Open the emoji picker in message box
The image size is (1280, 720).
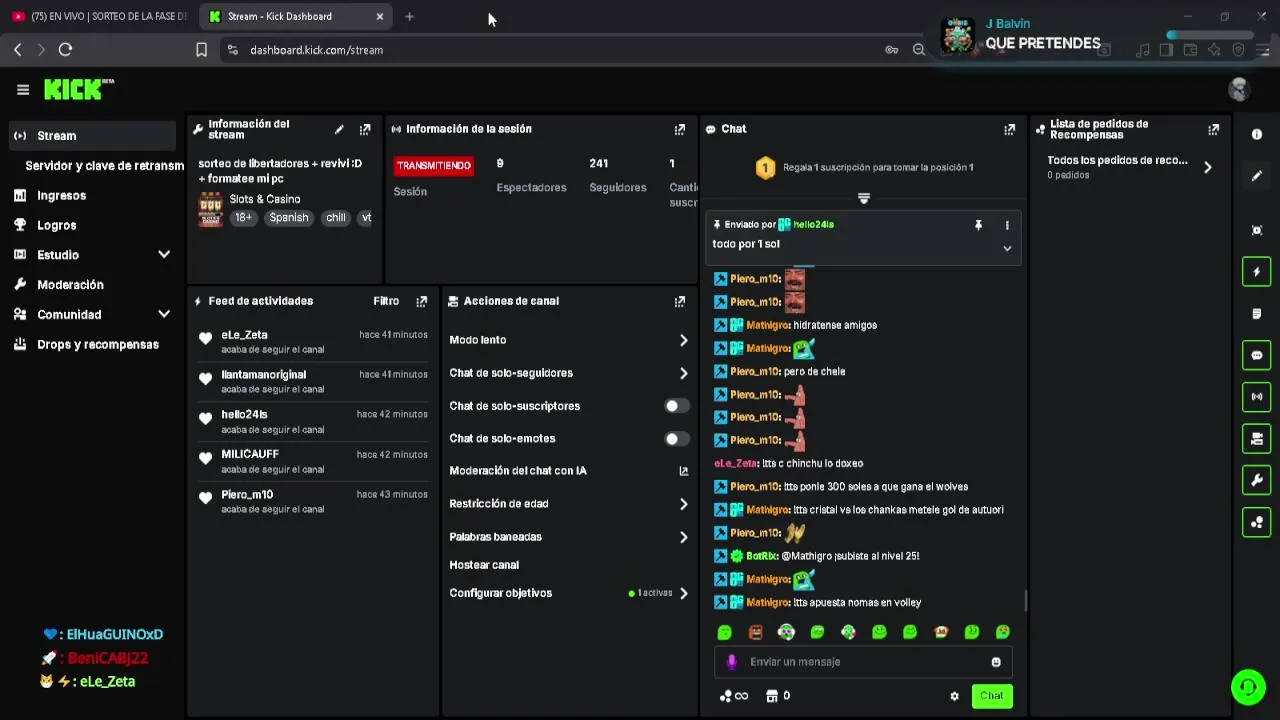(x=996, y=662)
